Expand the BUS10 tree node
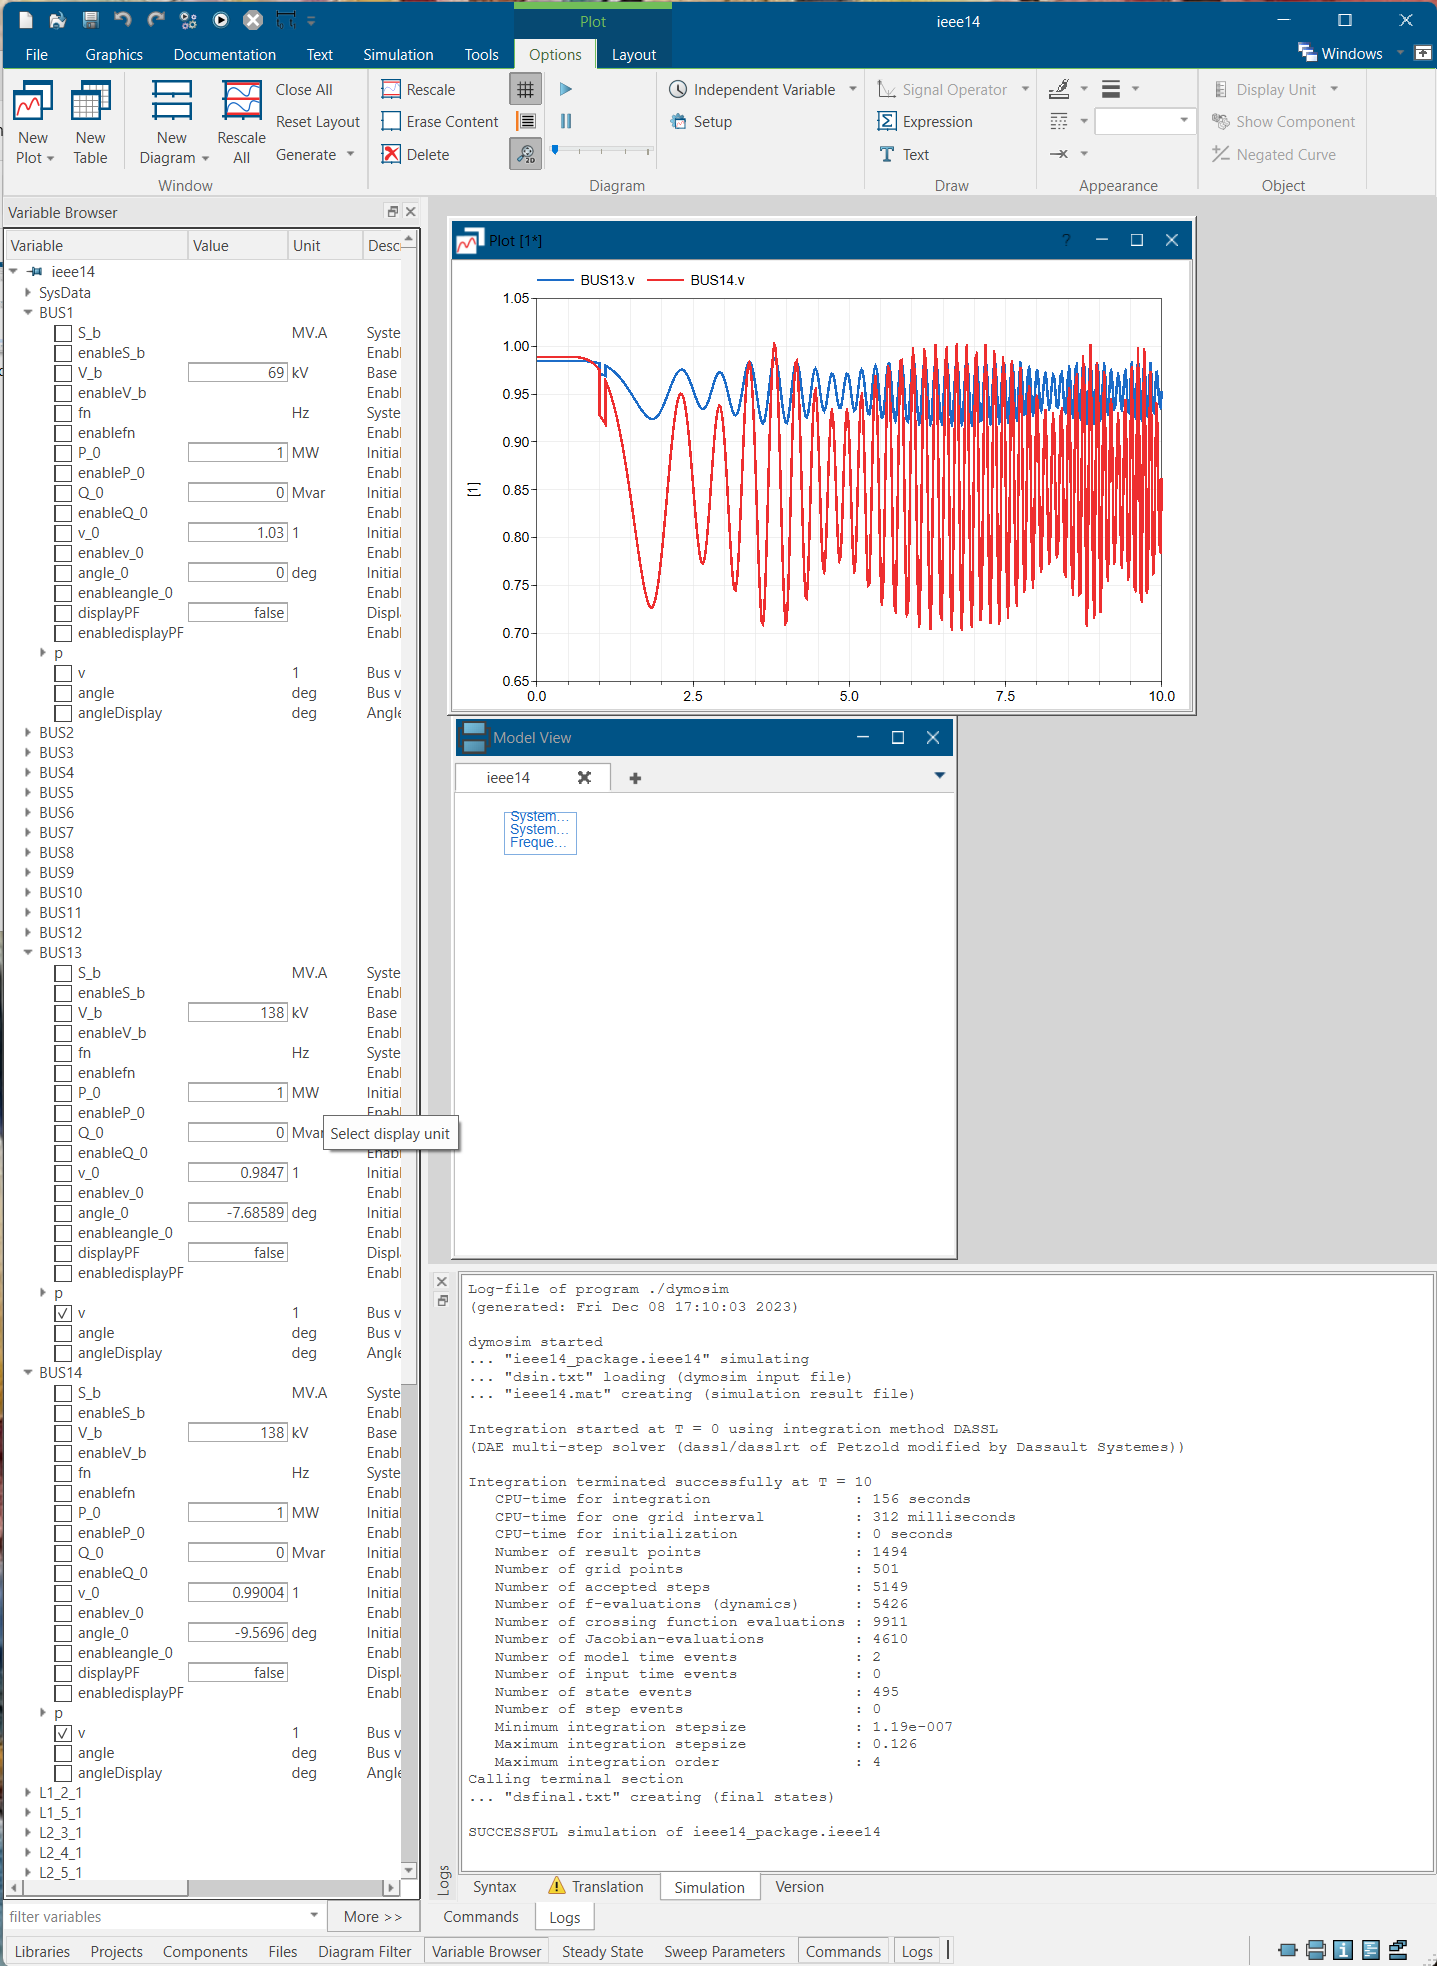Image resolution: width=1437 pixels, height=1966 pixels. coord(28,893)
